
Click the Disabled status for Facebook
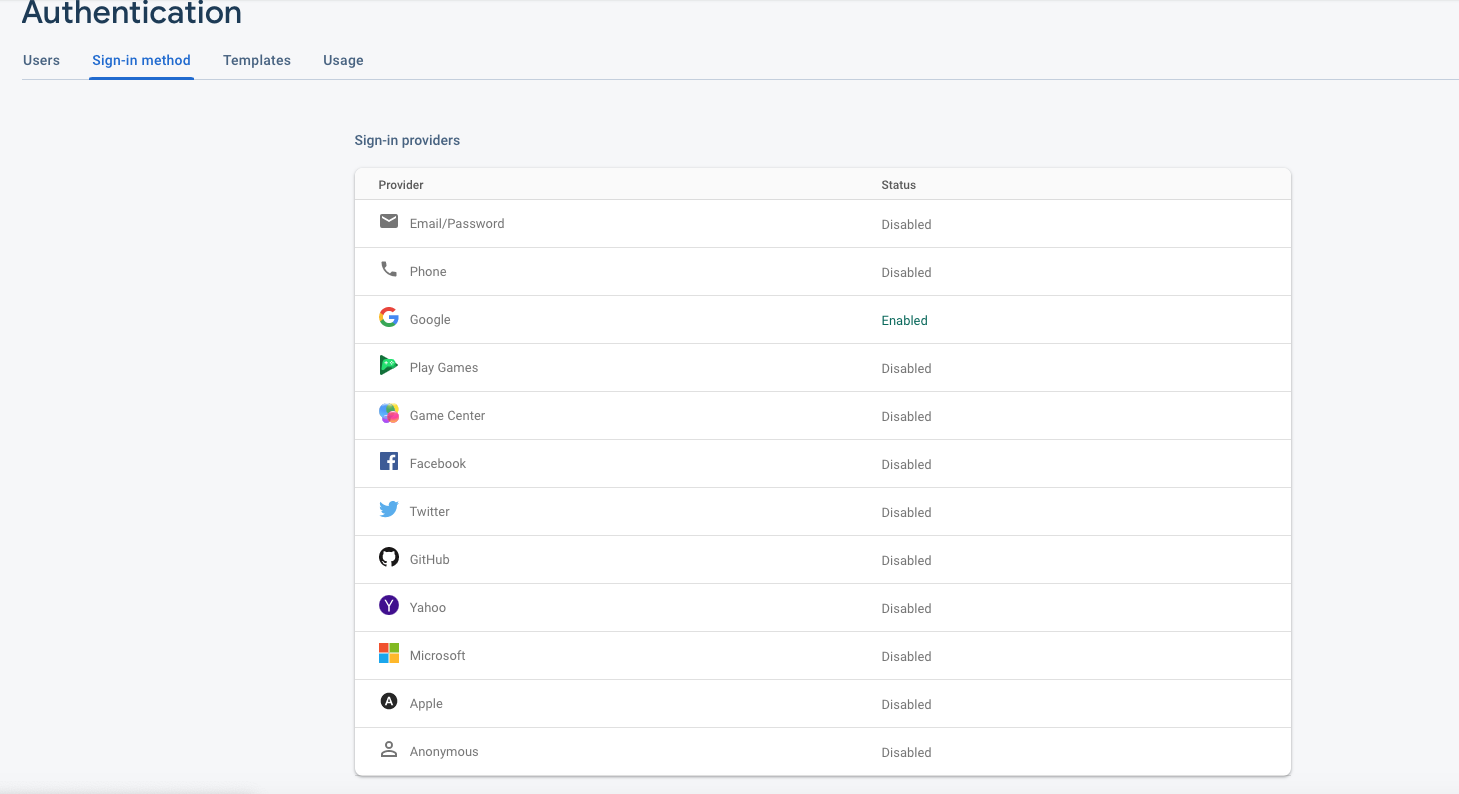[906, 465]
